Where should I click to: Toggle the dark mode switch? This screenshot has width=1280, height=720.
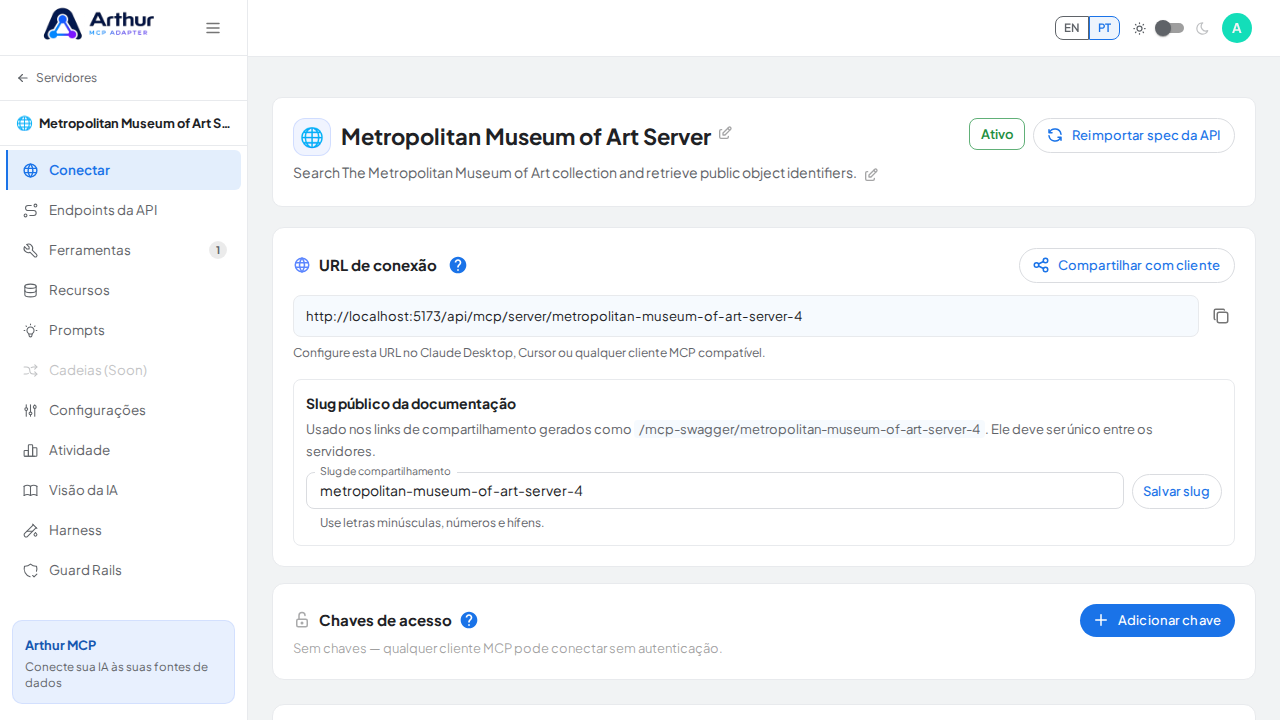[1169, 28]
